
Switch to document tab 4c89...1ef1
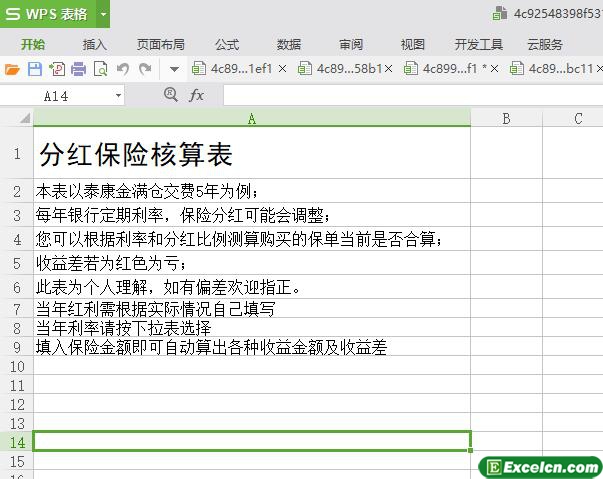[x=233, y=69]
